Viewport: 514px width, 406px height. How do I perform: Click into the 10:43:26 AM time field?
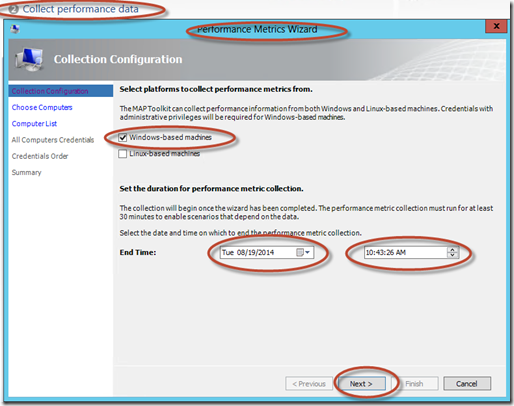coord(405,252)
